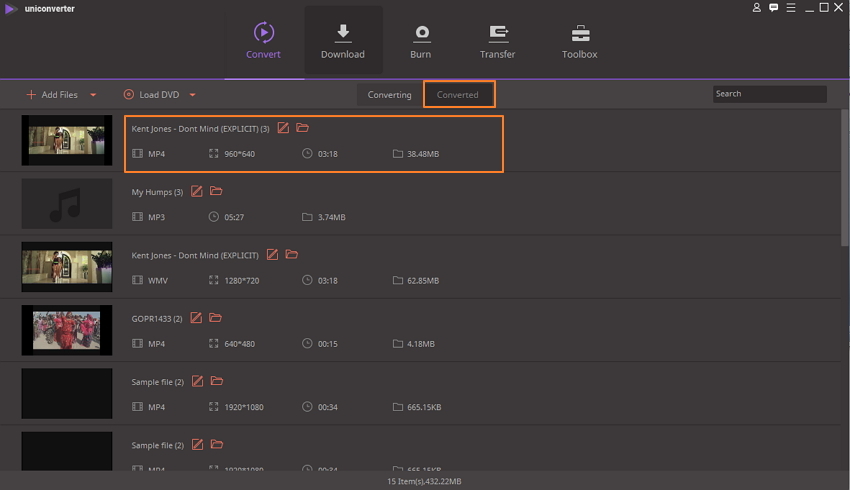Click the GOPR1433 (2) video thumbnail
The height and width of the screenshot is (490, 850).
[x=67, y=330]
